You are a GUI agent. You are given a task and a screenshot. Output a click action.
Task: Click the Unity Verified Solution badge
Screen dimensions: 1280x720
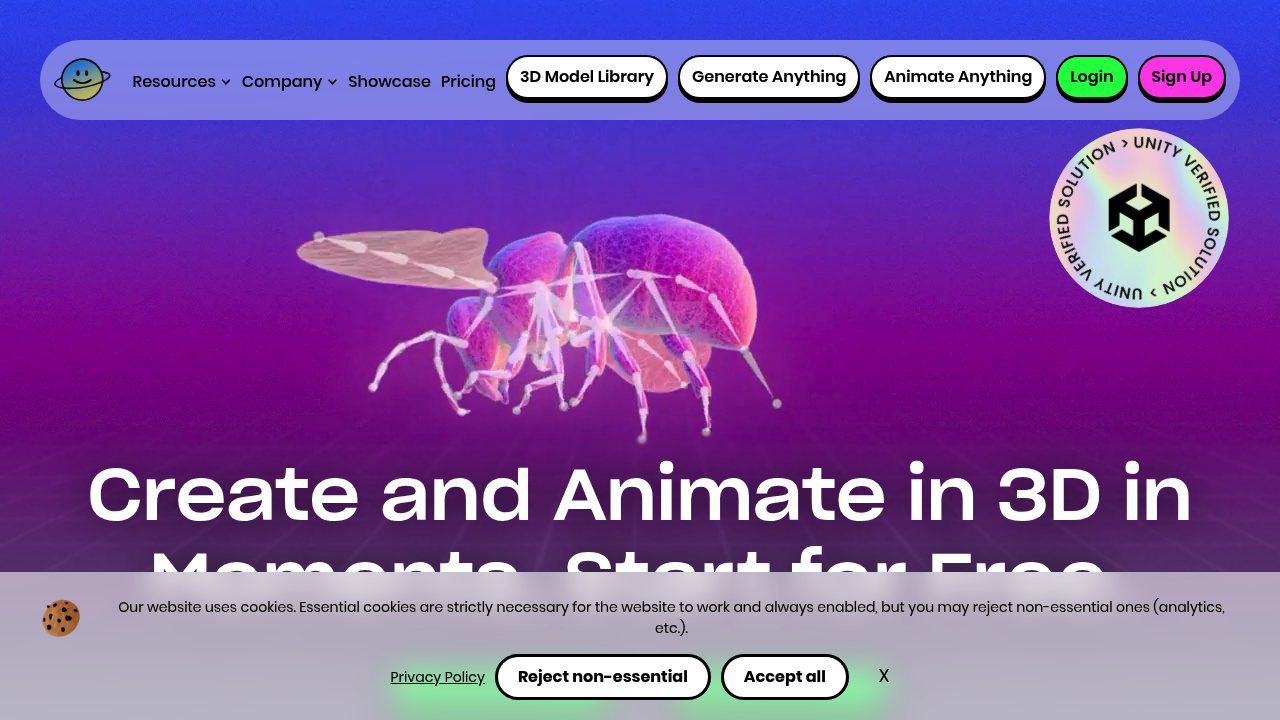pos(1139,218)
